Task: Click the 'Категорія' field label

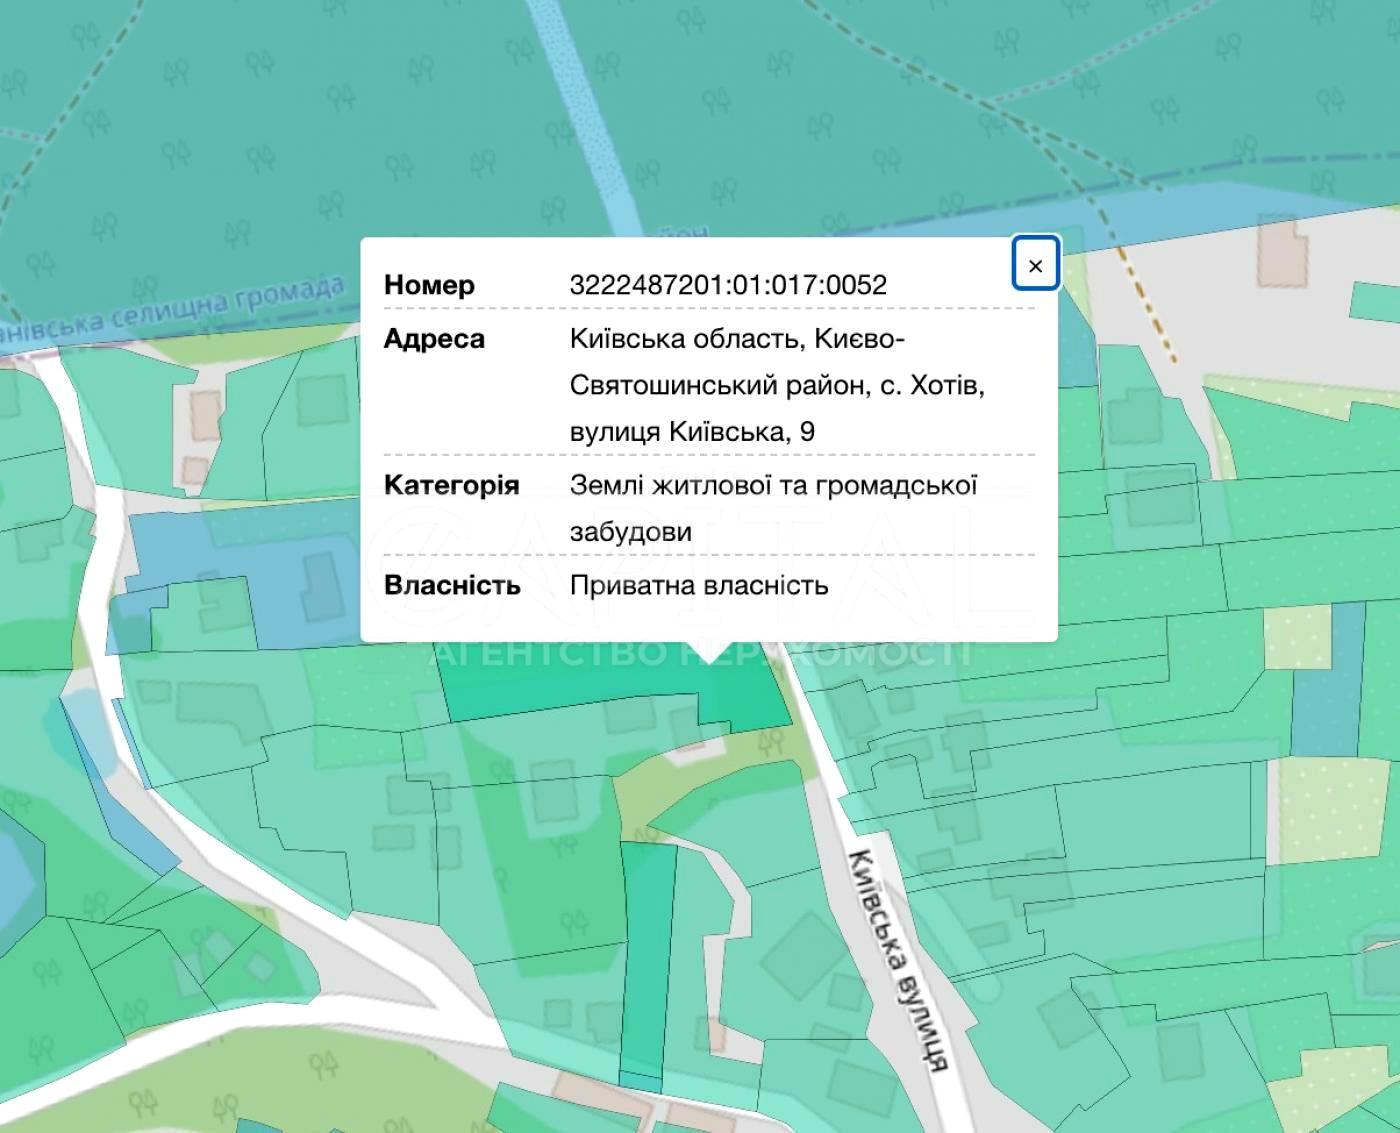Action: tap(451, 485)
